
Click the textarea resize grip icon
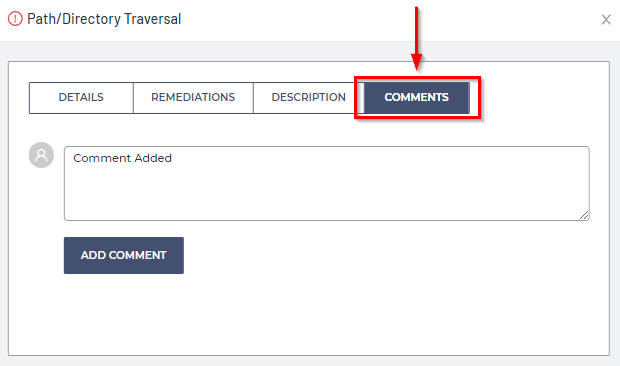[584, 215]
